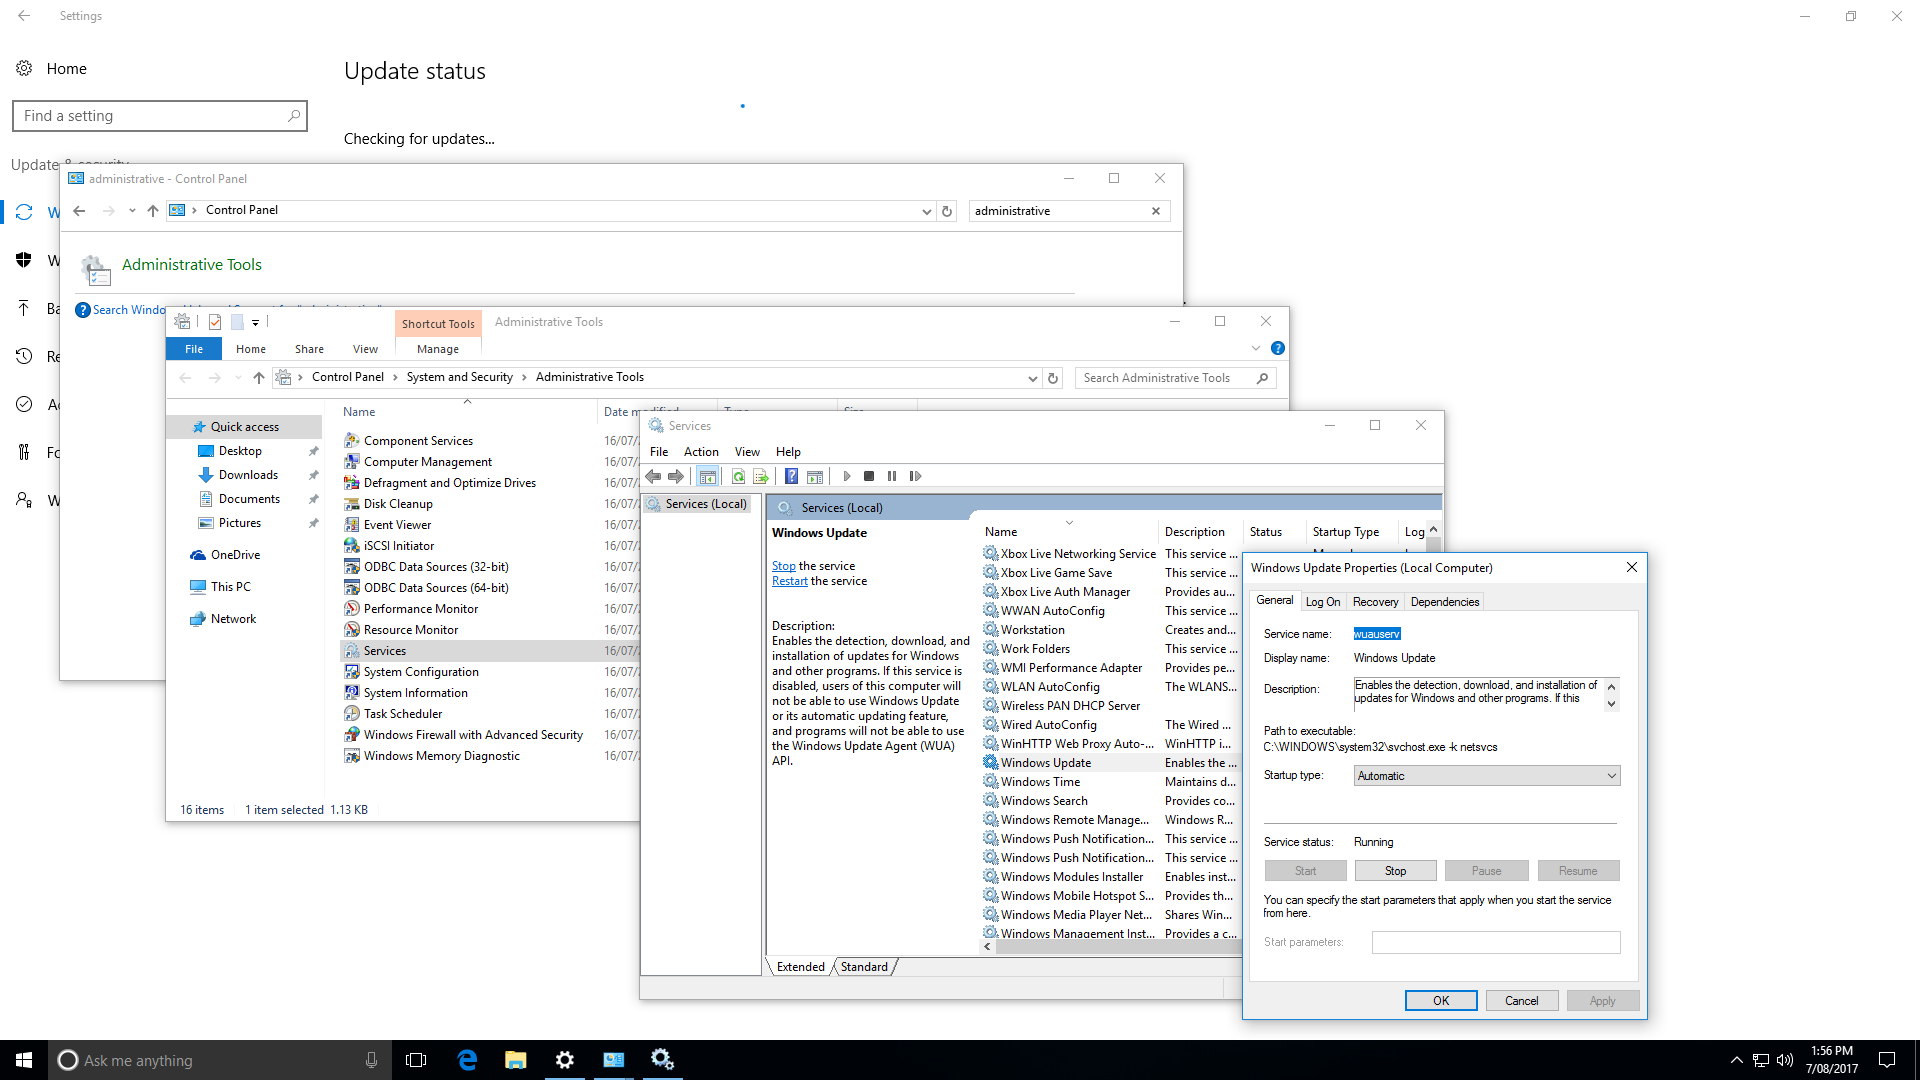Click OK in Windows Update Properties
Image resolution: width=1920 pixels, height=1080 pixels.
pyautogui.click(x=1441, y=1001)
